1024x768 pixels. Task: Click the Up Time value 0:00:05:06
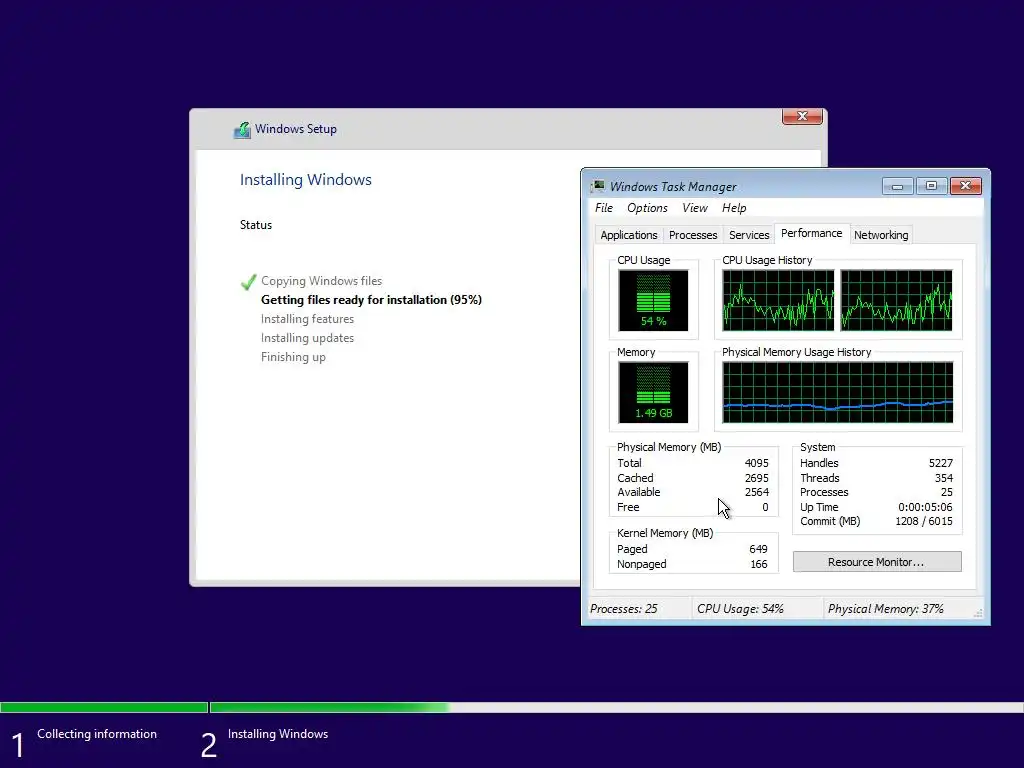(x=925, y=507)
